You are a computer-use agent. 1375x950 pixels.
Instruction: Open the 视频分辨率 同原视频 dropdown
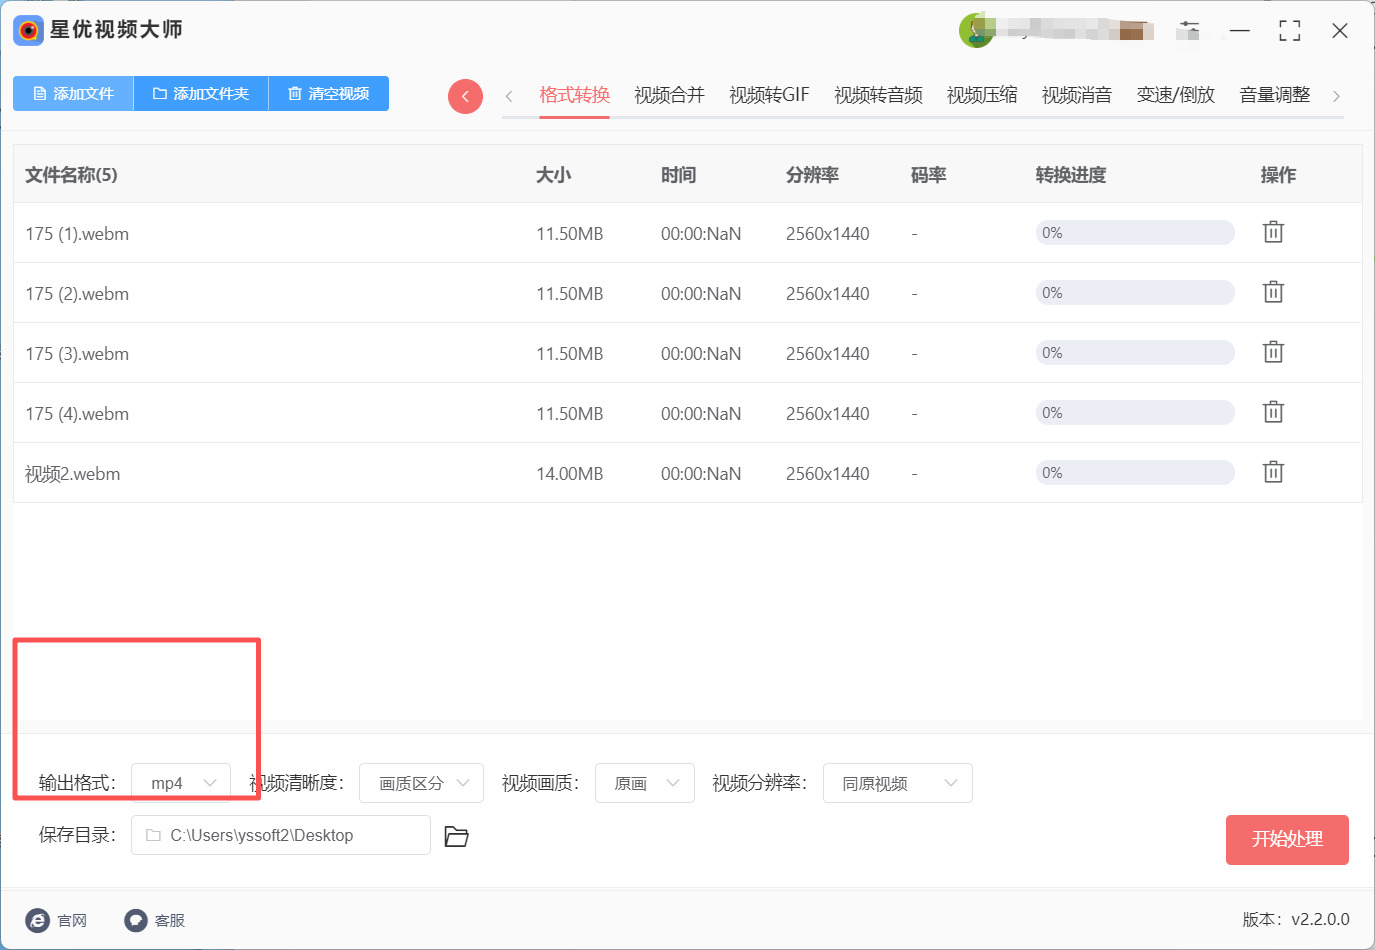(x=897, y=783)
